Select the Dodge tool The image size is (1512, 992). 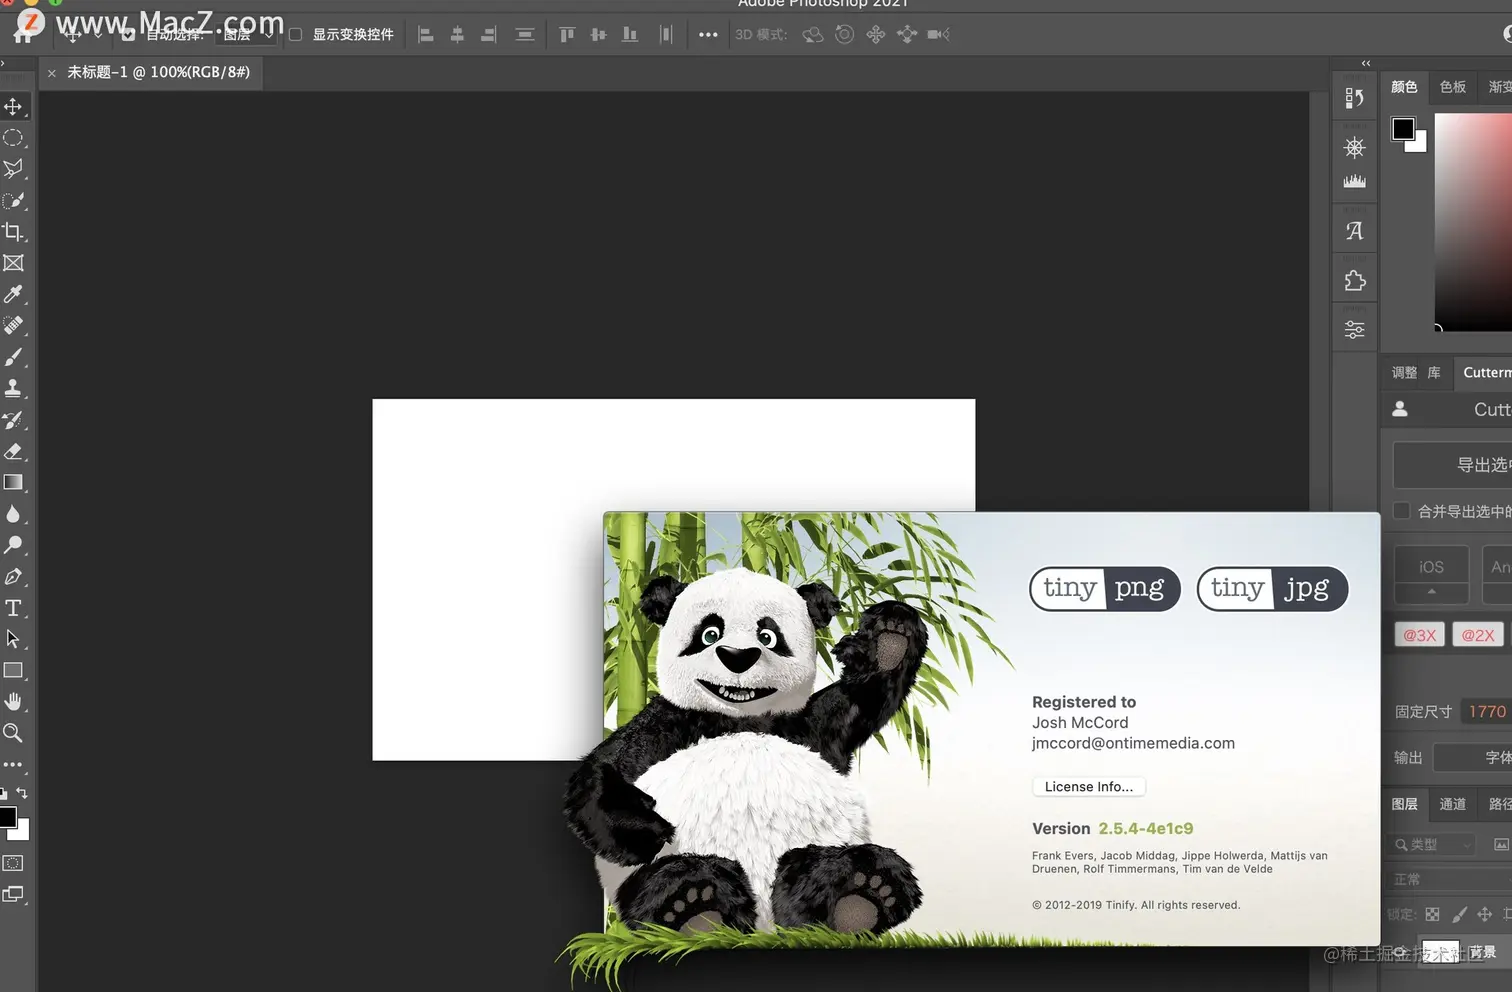click(13, 545)
